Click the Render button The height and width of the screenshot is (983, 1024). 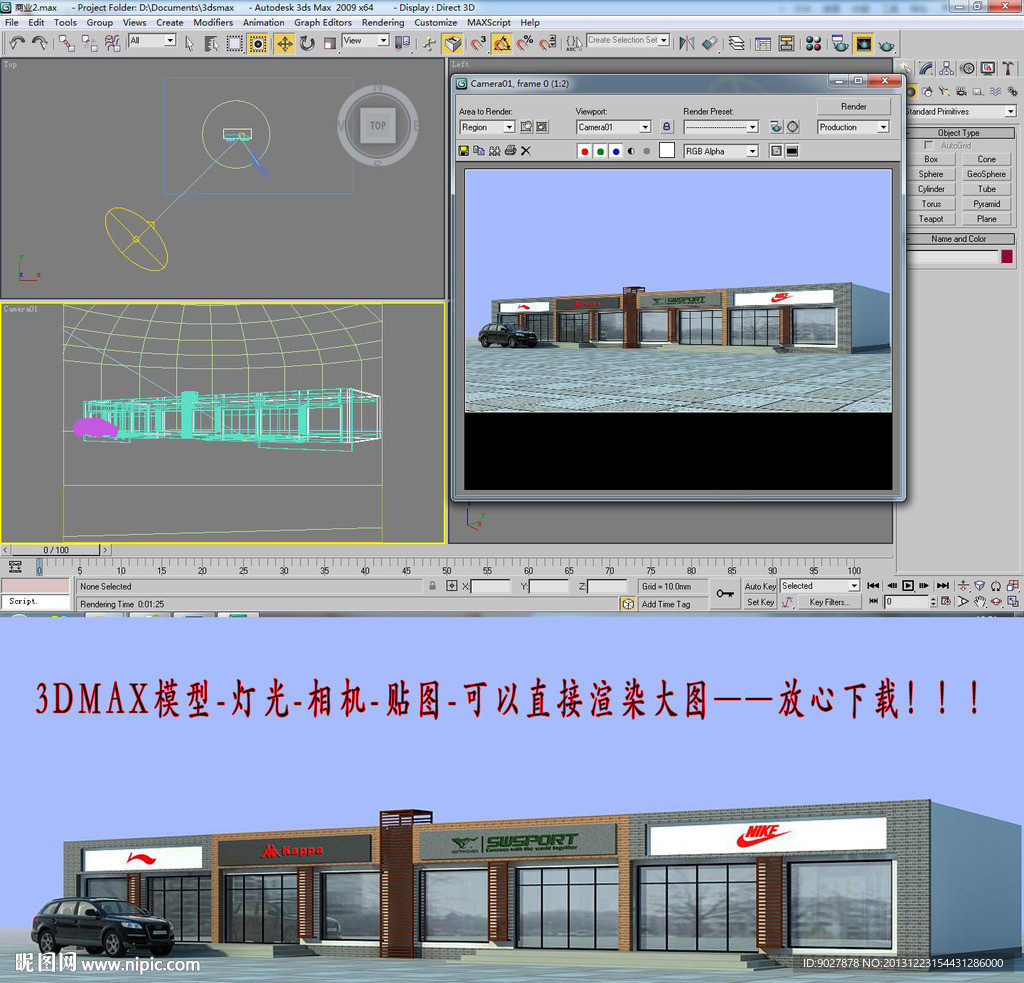tap(854, 106)
